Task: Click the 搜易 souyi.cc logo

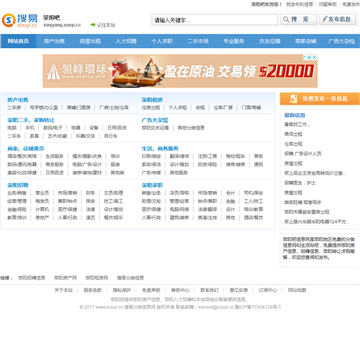Action: click(20, 20)
